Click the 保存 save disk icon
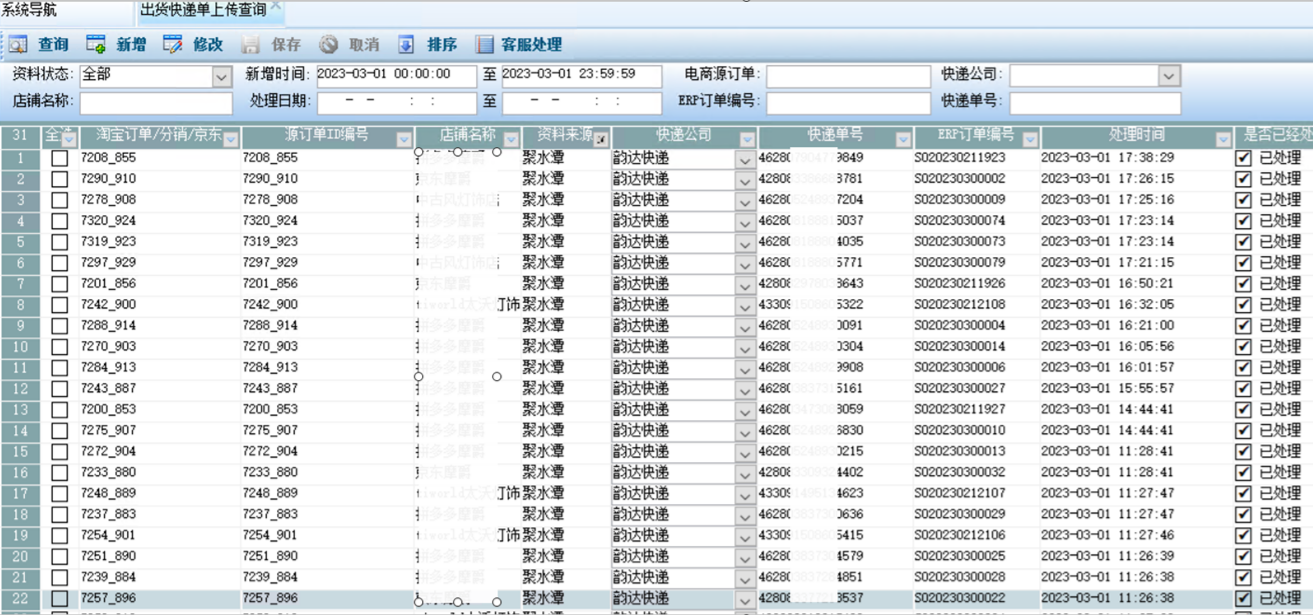This screenshot has width=1313, height=615. tap(251, 45)
